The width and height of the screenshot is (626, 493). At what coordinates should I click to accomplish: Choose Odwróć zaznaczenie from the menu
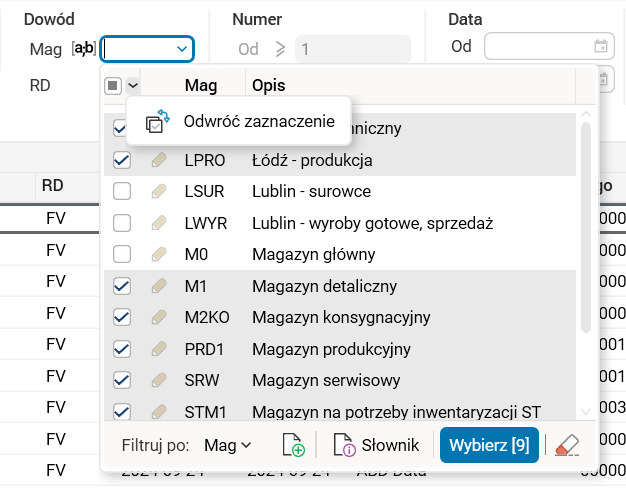[258, 122]
